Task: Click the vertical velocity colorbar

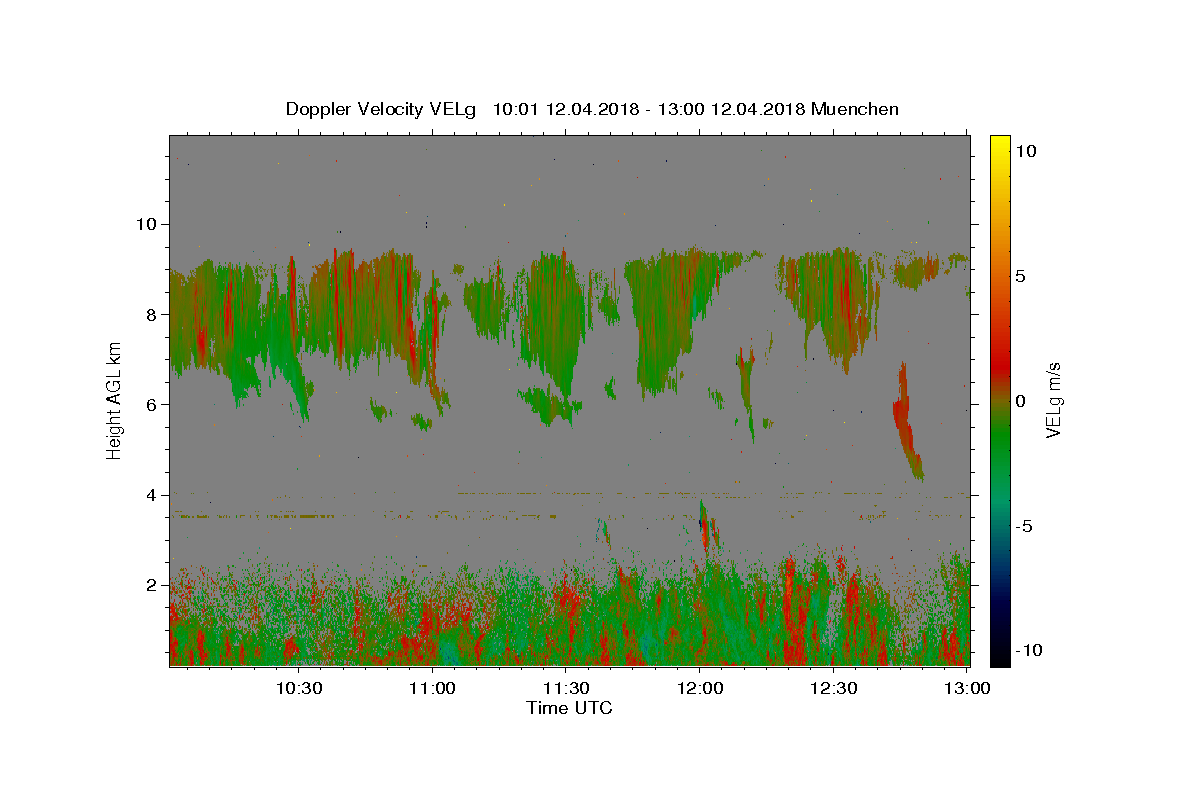Action: pyautogui.click(x=1000, y=400)
